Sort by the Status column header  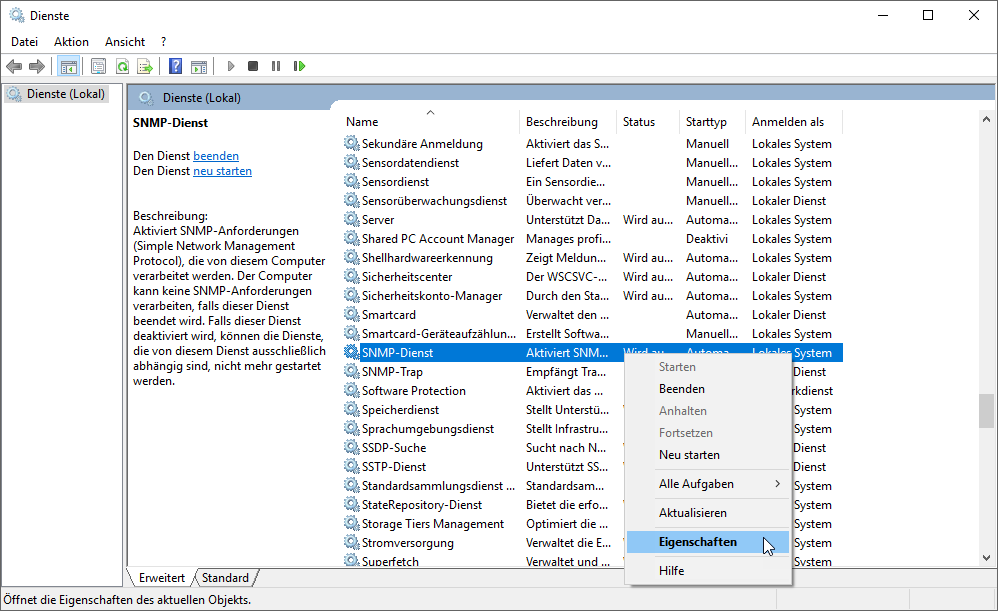[x=648, y=122]
